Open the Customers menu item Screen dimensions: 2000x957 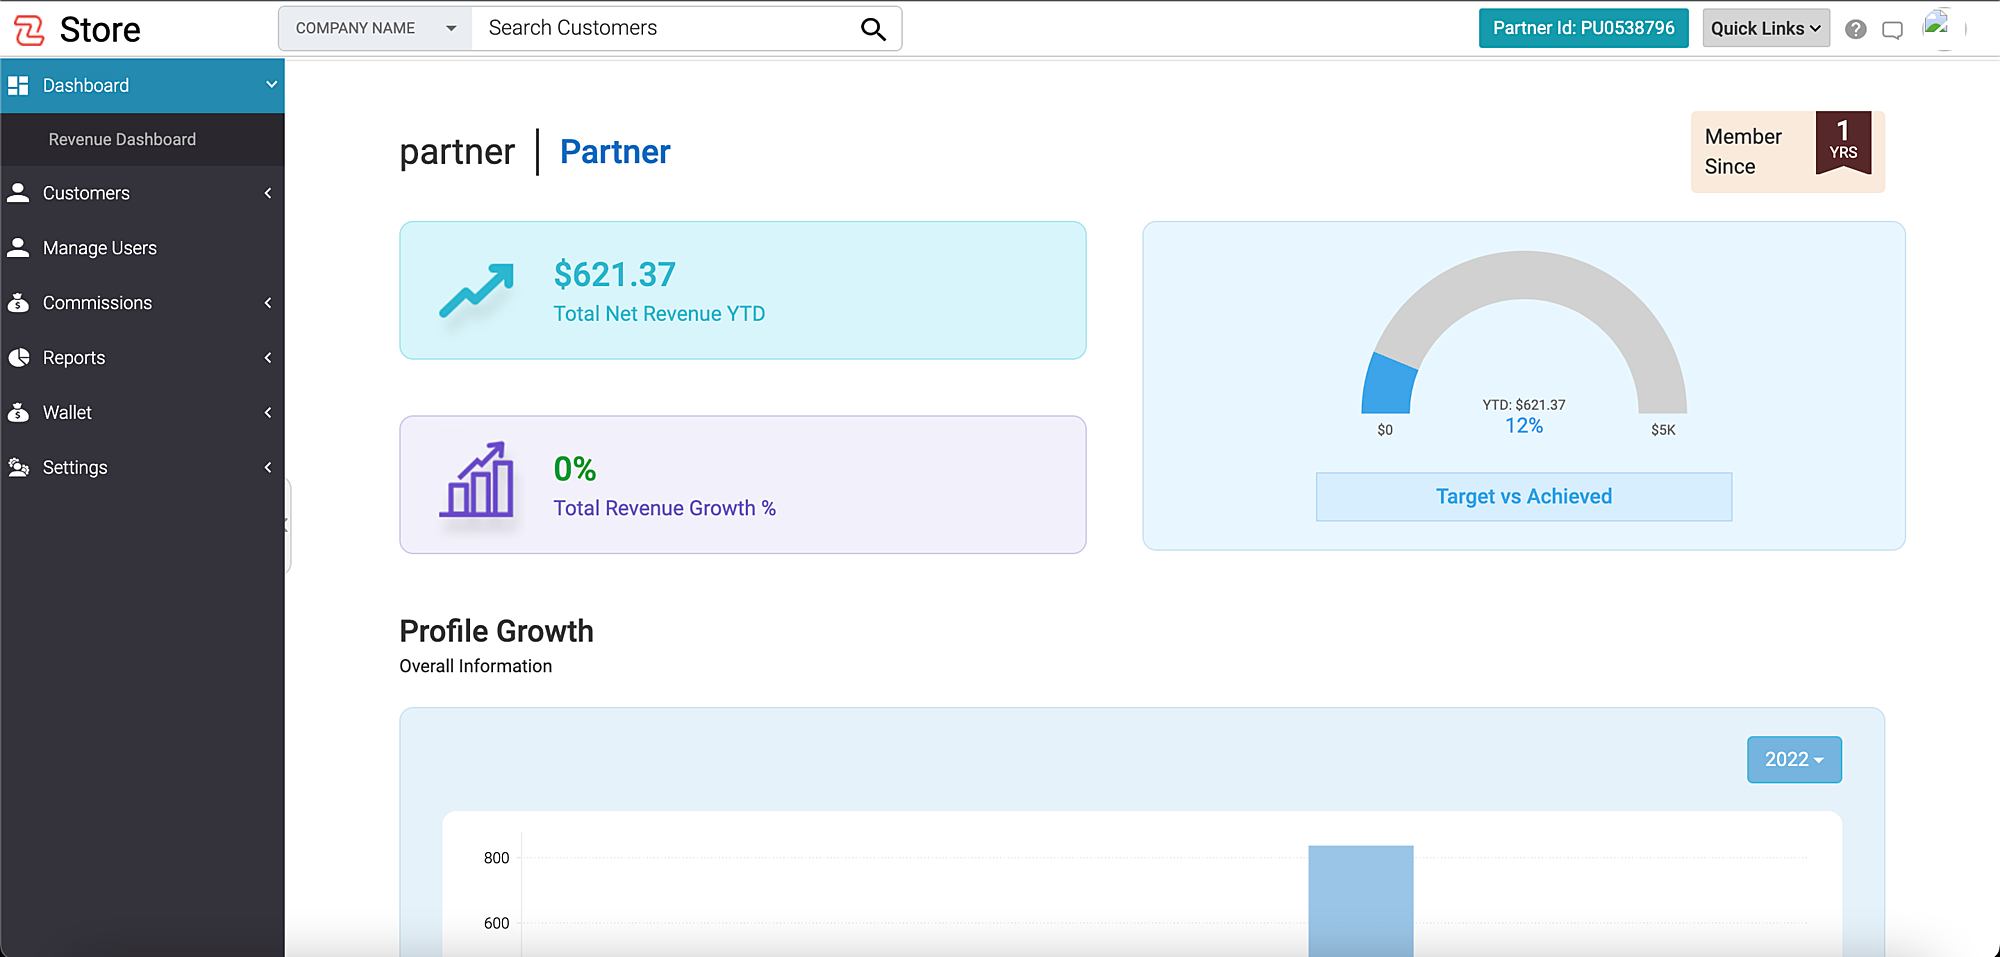click(142, 193)
